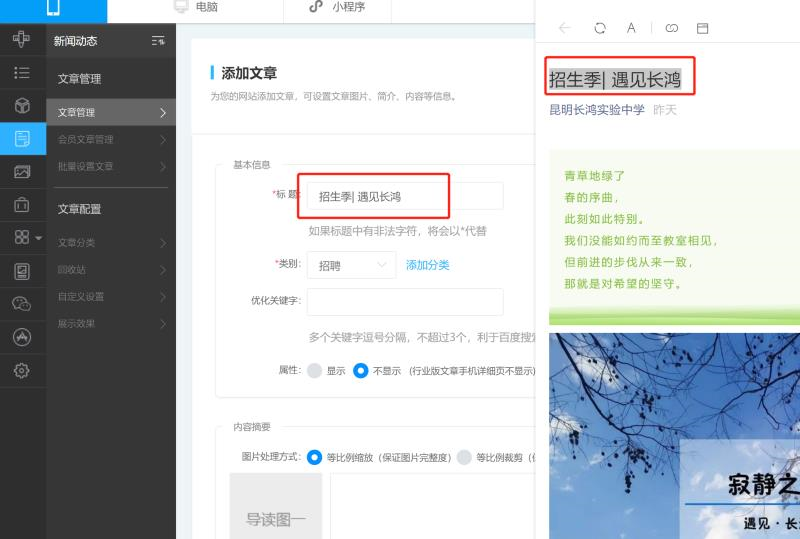Open the WeChat icon in the left sidebar
The height and width of the screenshot is (539, 800).
[x=22, y=304]
